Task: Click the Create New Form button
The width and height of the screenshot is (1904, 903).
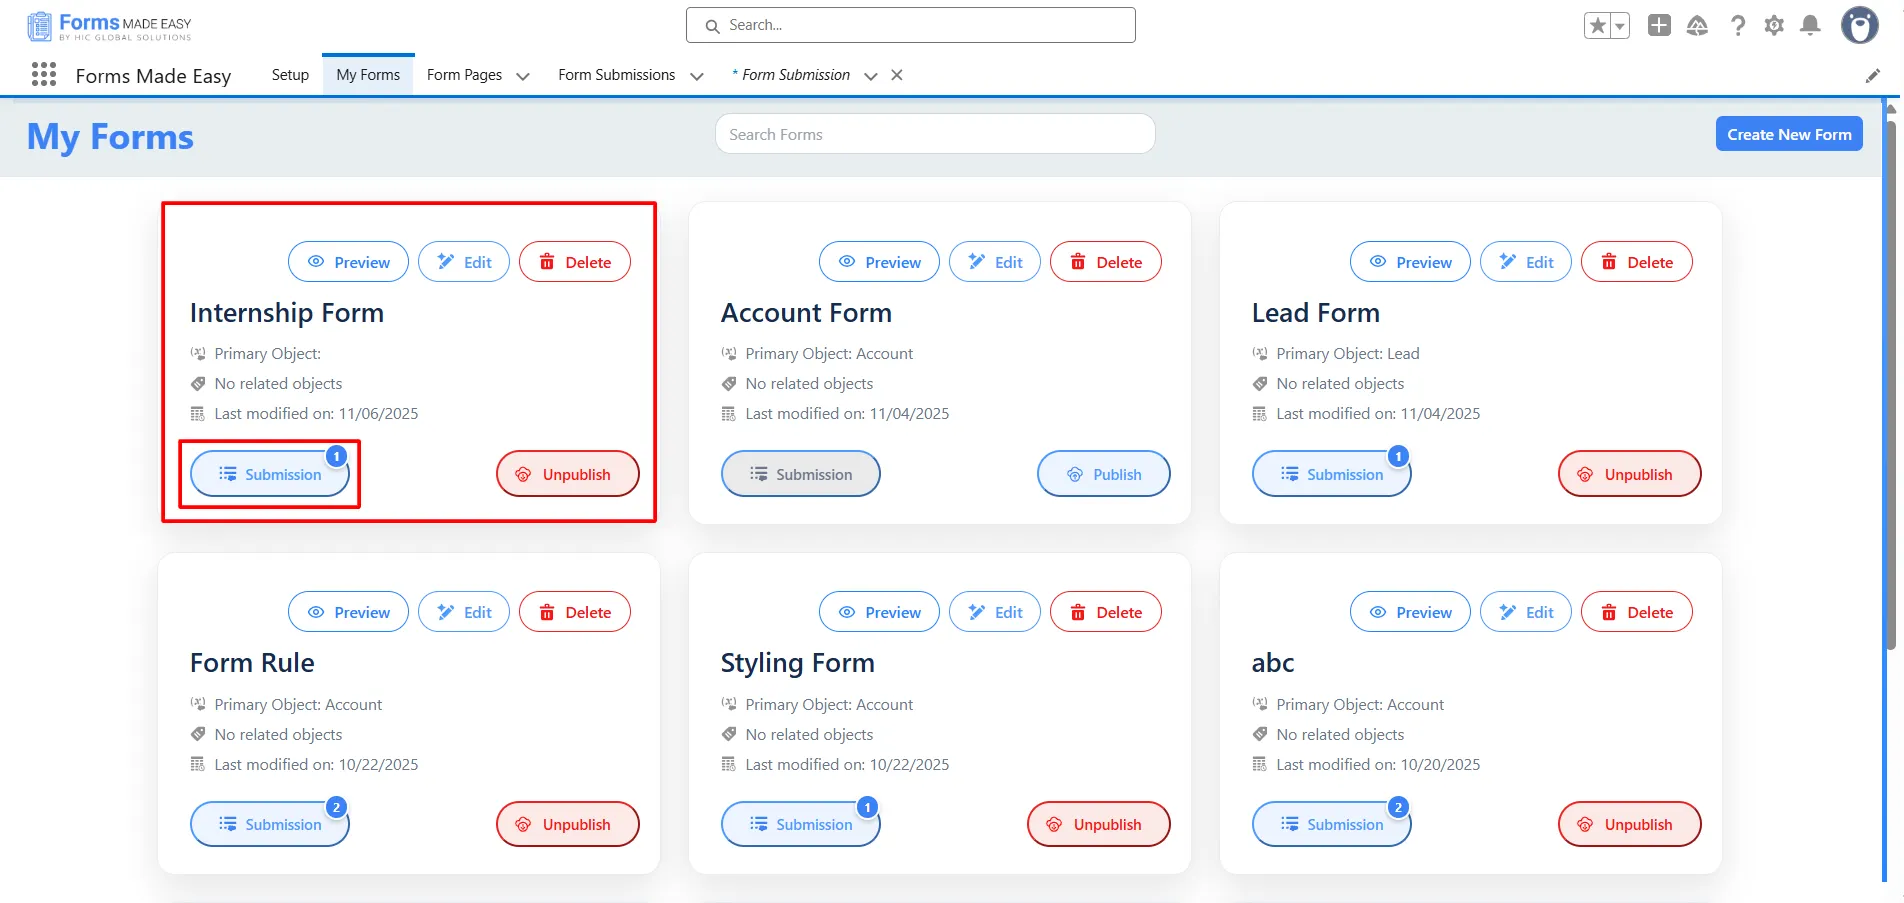Action: click(1788, 134)
